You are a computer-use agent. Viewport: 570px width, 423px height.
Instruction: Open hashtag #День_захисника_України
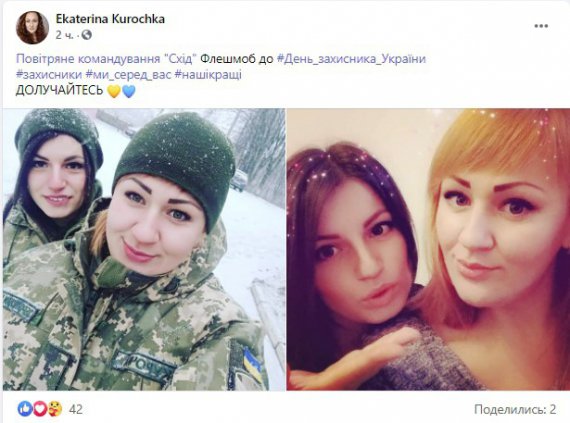click(x=351, y=59)
